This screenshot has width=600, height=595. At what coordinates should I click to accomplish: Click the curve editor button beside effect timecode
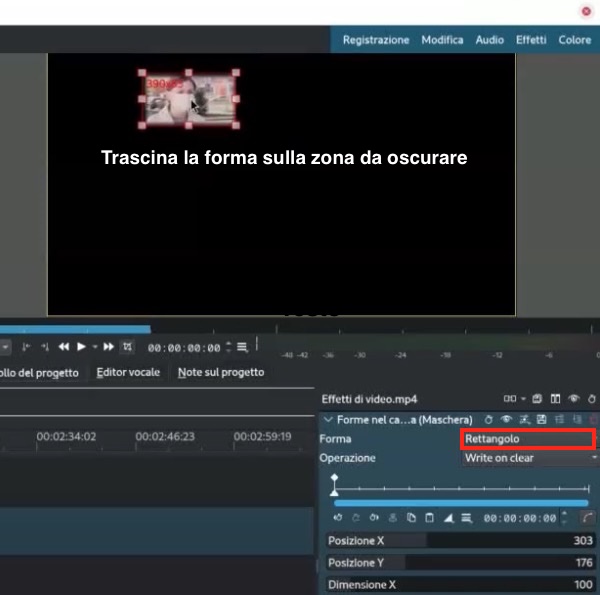coord(588,518)
